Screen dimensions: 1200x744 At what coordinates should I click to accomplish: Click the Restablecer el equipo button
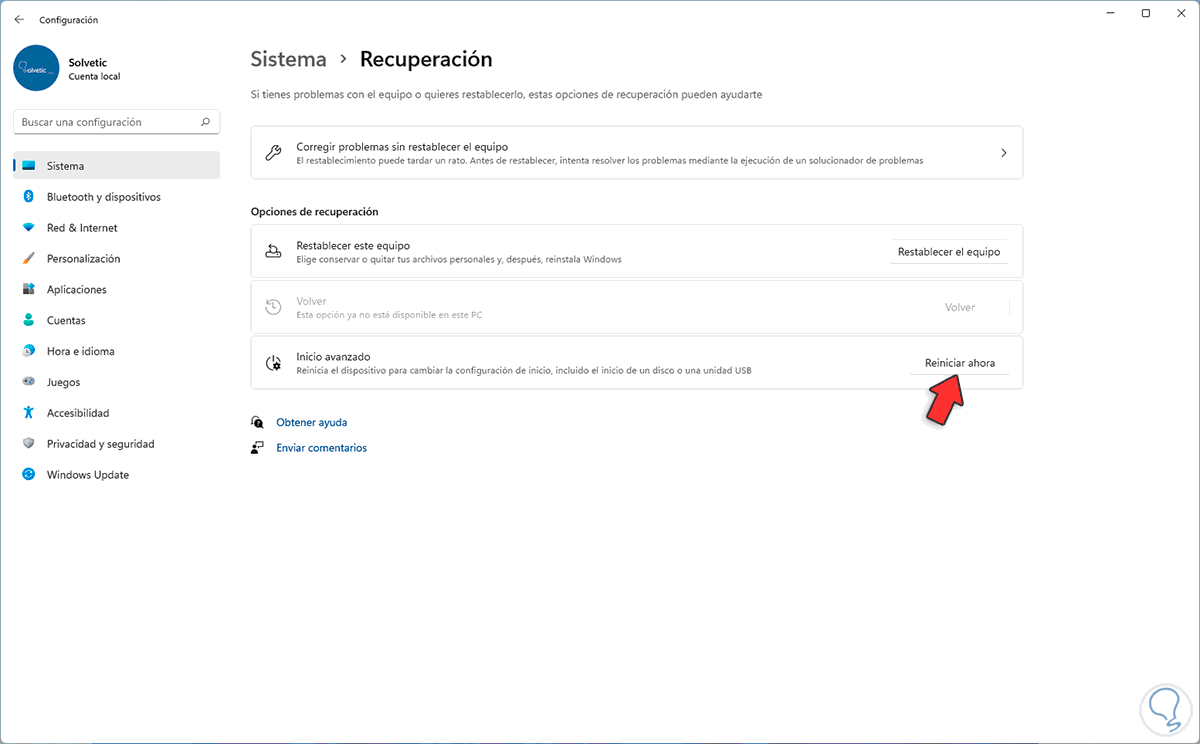(x=948, y=252)
